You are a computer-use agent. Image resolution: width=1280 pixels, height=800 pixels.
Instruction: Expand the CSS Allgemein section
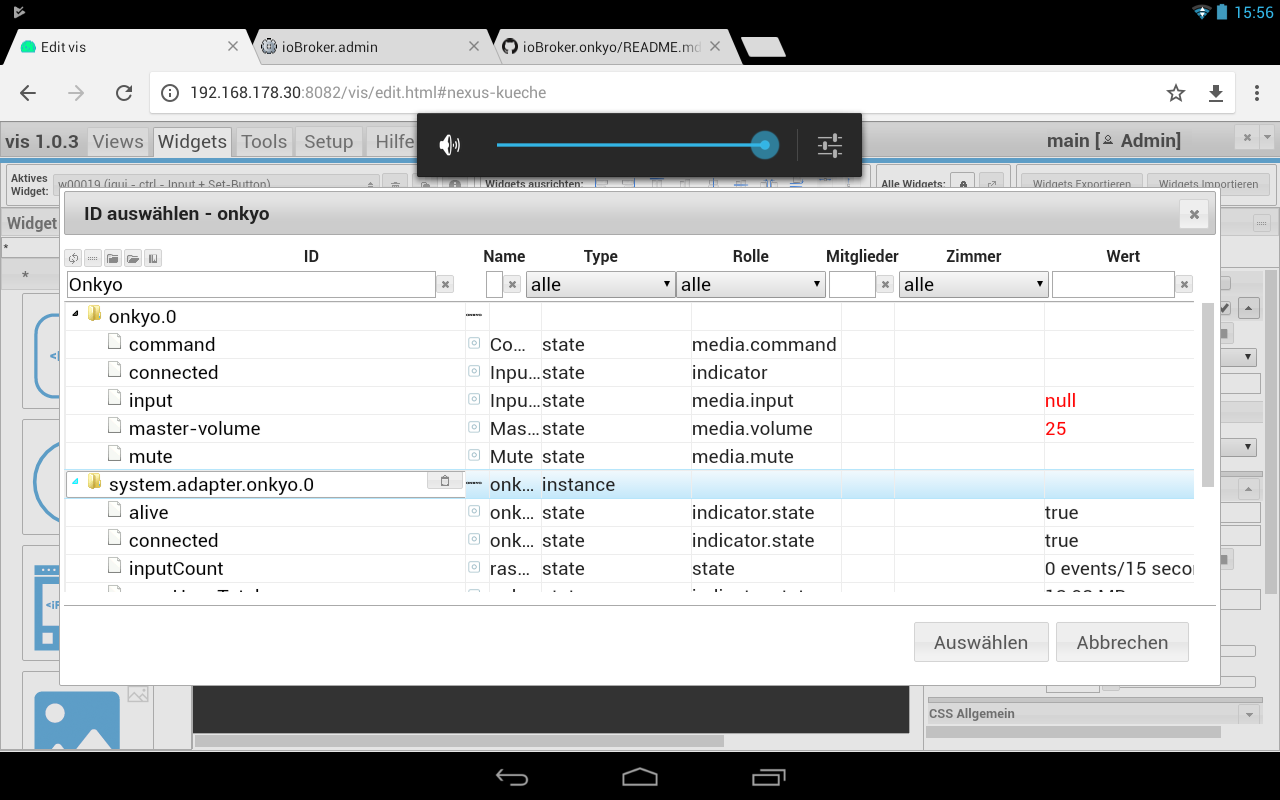point(1248,714)
